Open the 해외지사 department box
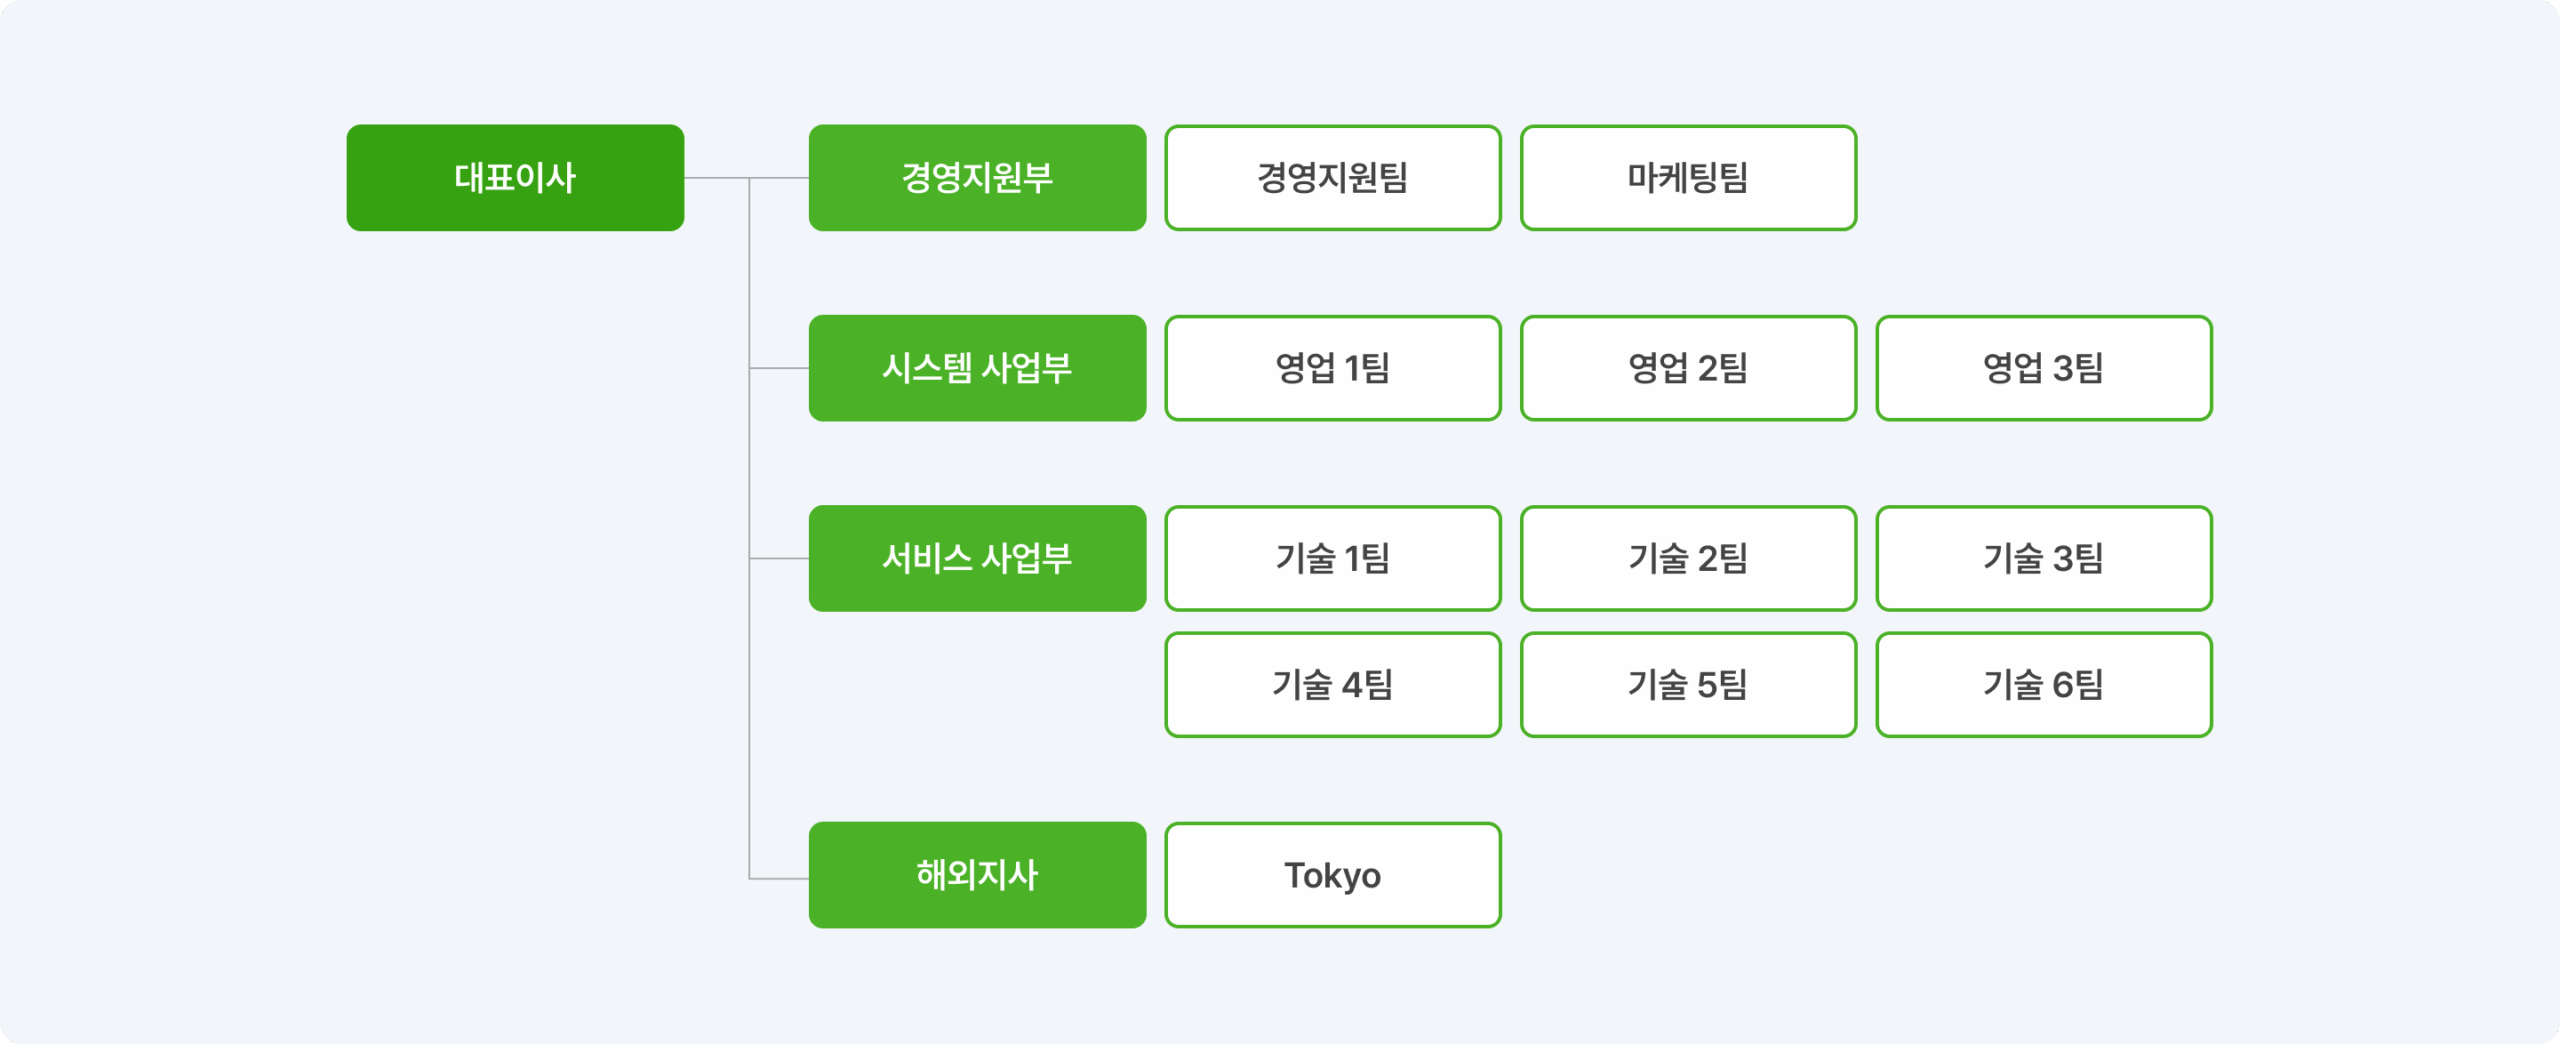This screenshot has height=1044, width=2560. click(x=977, y=875)
